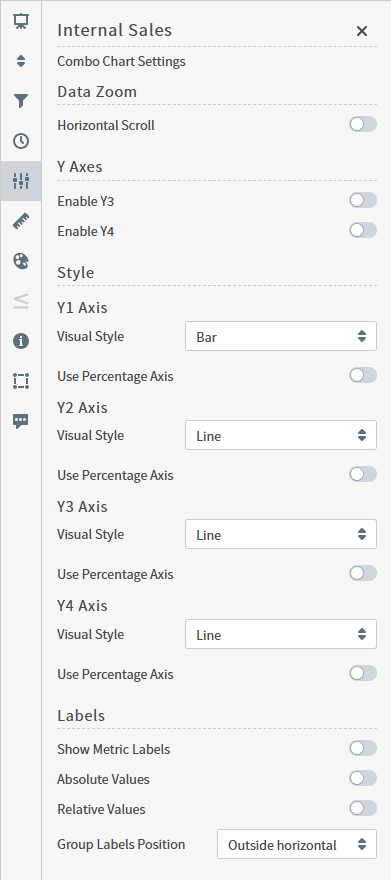Viewport: 391px width, 880px height.
Task: Click the Combo Chart Settings text
Action: (121, 61)
